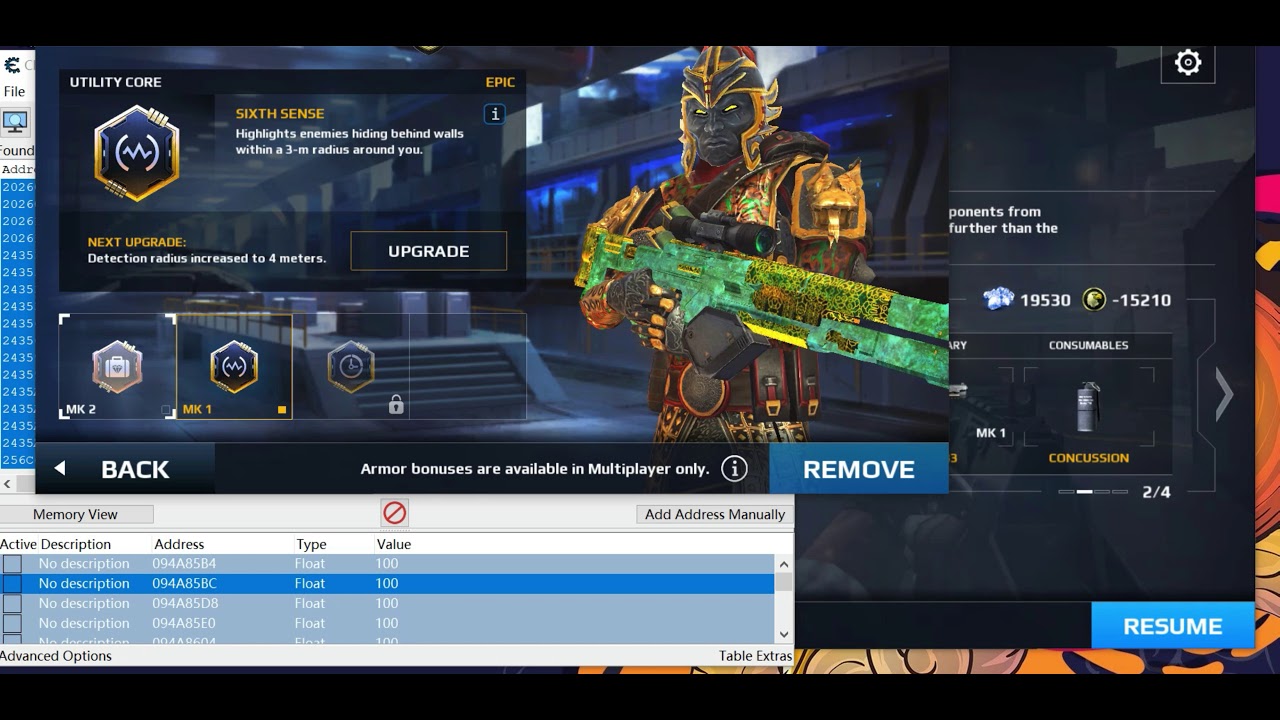Click the CONSUMABLES heading
Image resolution: width=1280 pixels, height=720 pixels.
coord(1088,345)
